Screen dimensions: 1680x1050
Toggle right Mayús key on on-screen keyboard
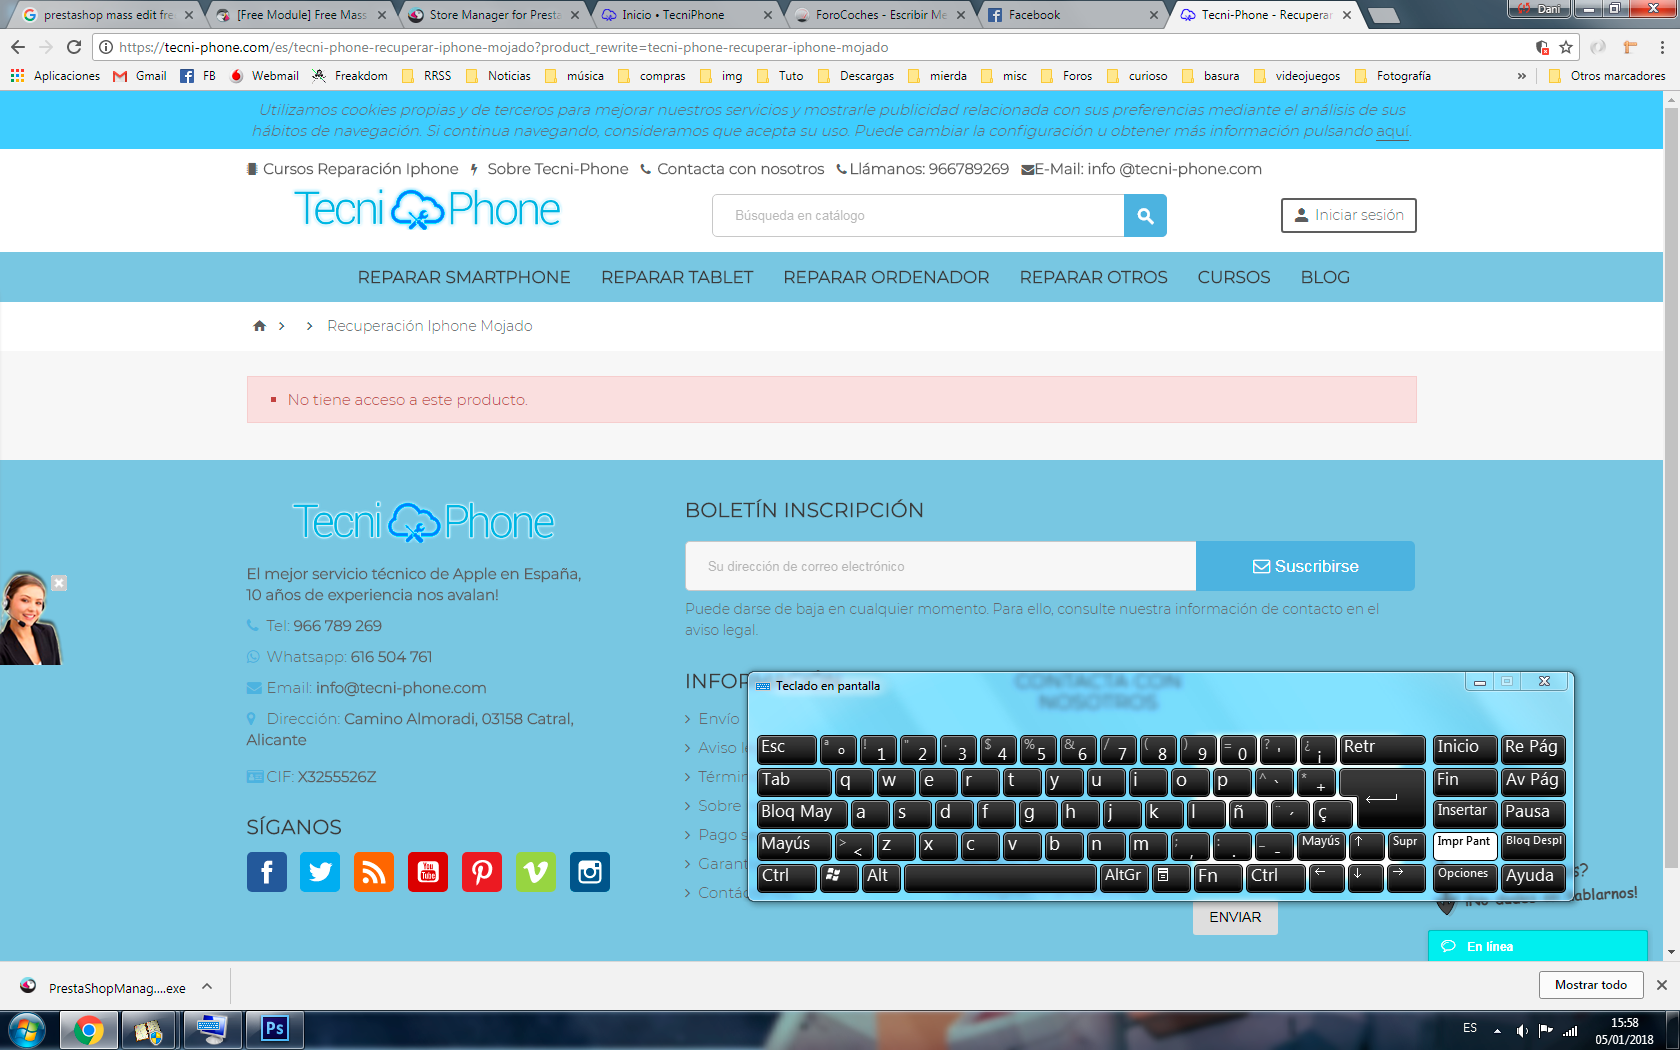1321,845
